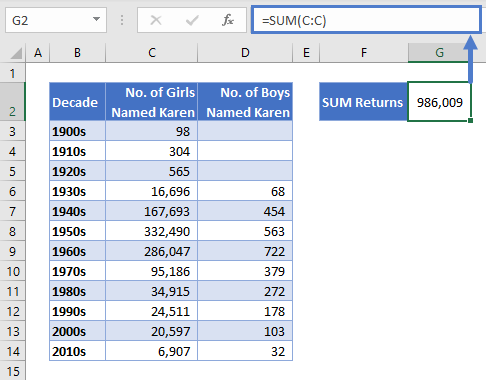
Task: Click the Enter checkmark formula bar icon
Action: (x=192, y=21)
